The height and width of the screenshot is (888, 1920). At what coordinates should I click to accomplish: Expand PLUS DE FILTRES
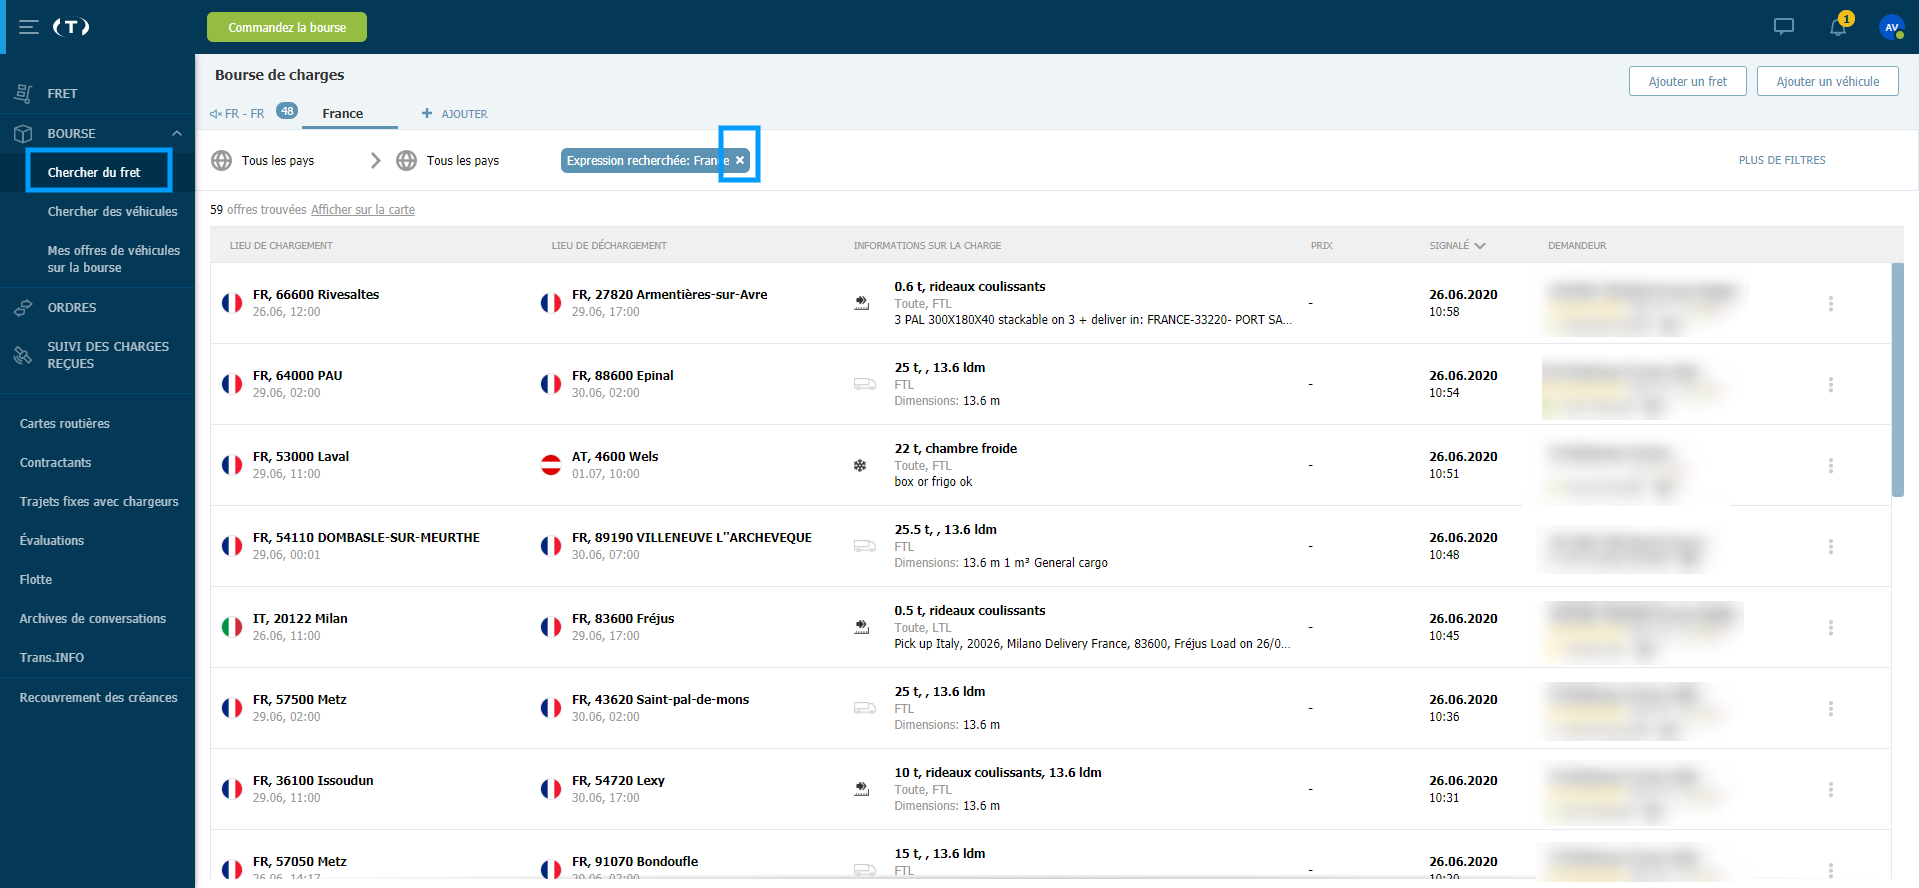(x=1782, y=160)
